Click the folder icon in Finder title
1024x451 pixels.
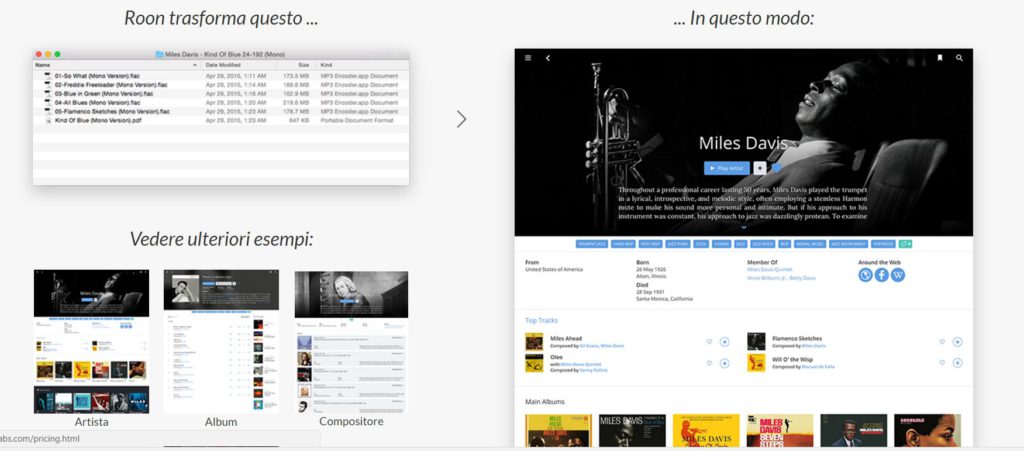[x=159, y=54]
